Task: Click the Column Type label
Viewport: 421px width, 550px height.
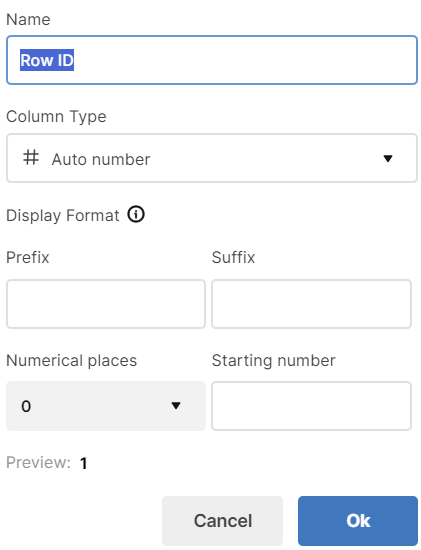Action: pyautogui.click(x=56, y=116)
